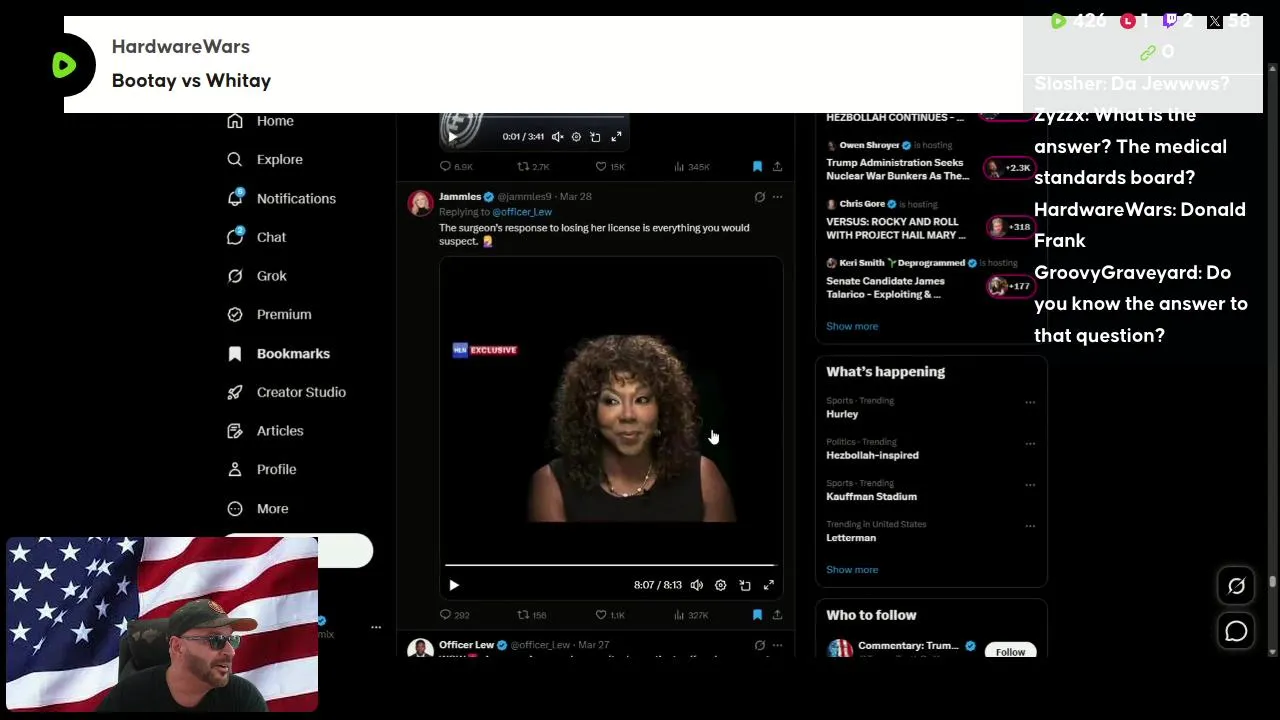
Task: Open Chat in the sidebar
Action: tap(257, 237)
